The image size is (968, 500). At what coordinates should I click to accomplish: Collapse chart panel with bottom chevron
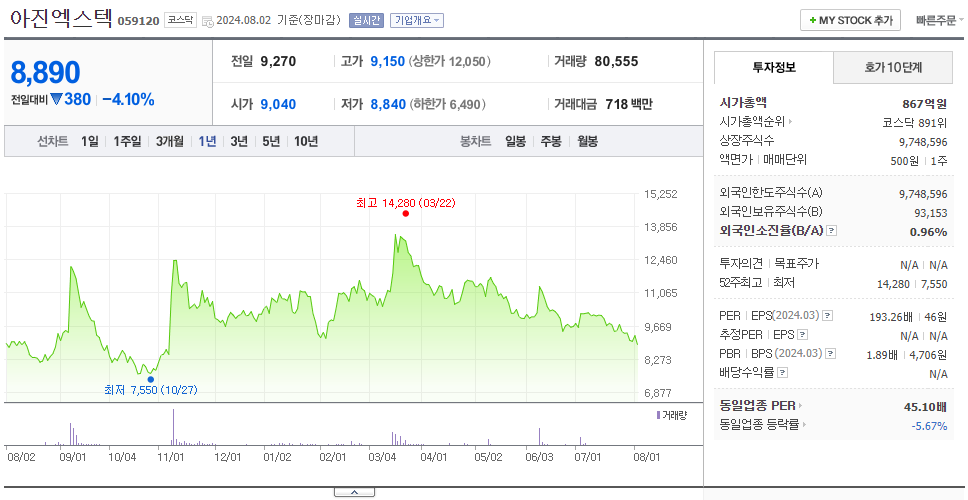click(x=354, y=493)
